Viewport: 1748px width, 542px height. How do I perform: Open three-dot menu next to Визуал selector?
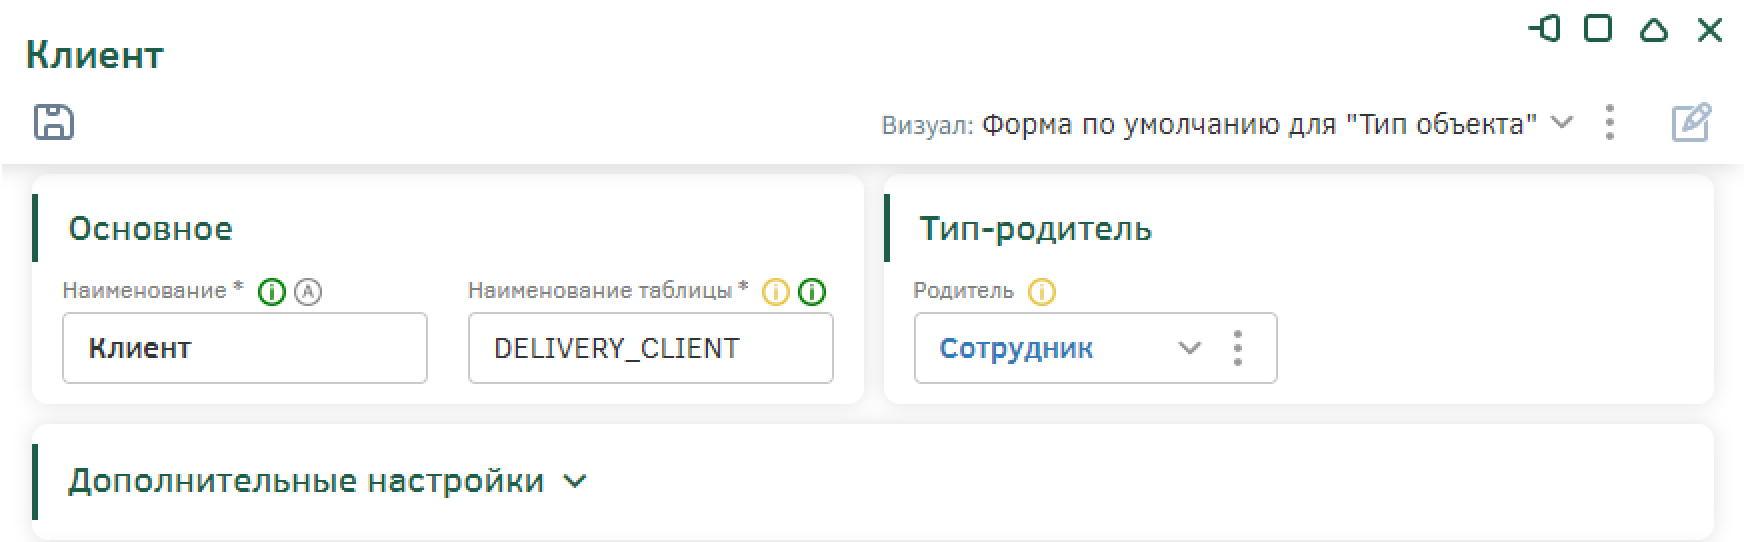(1609, 123)
